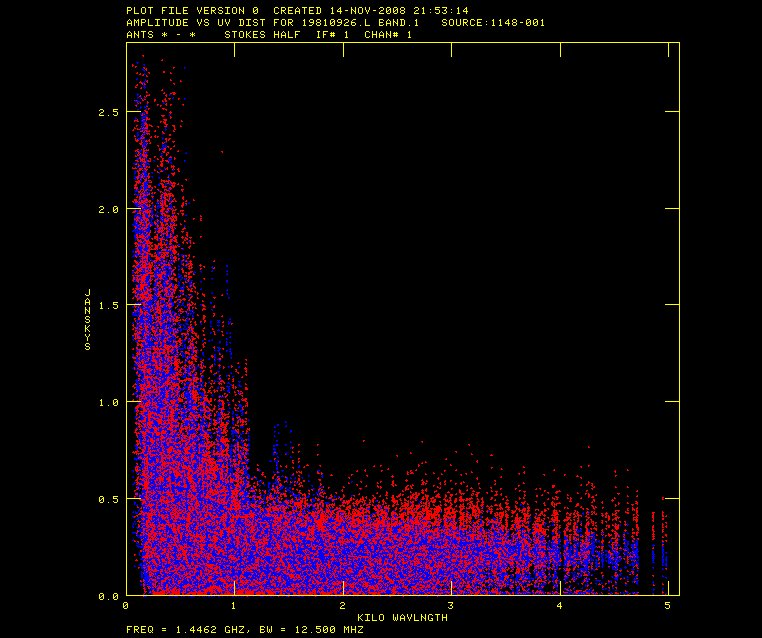
Task: Click the ANTS * - * label
Action: [161, 35]
